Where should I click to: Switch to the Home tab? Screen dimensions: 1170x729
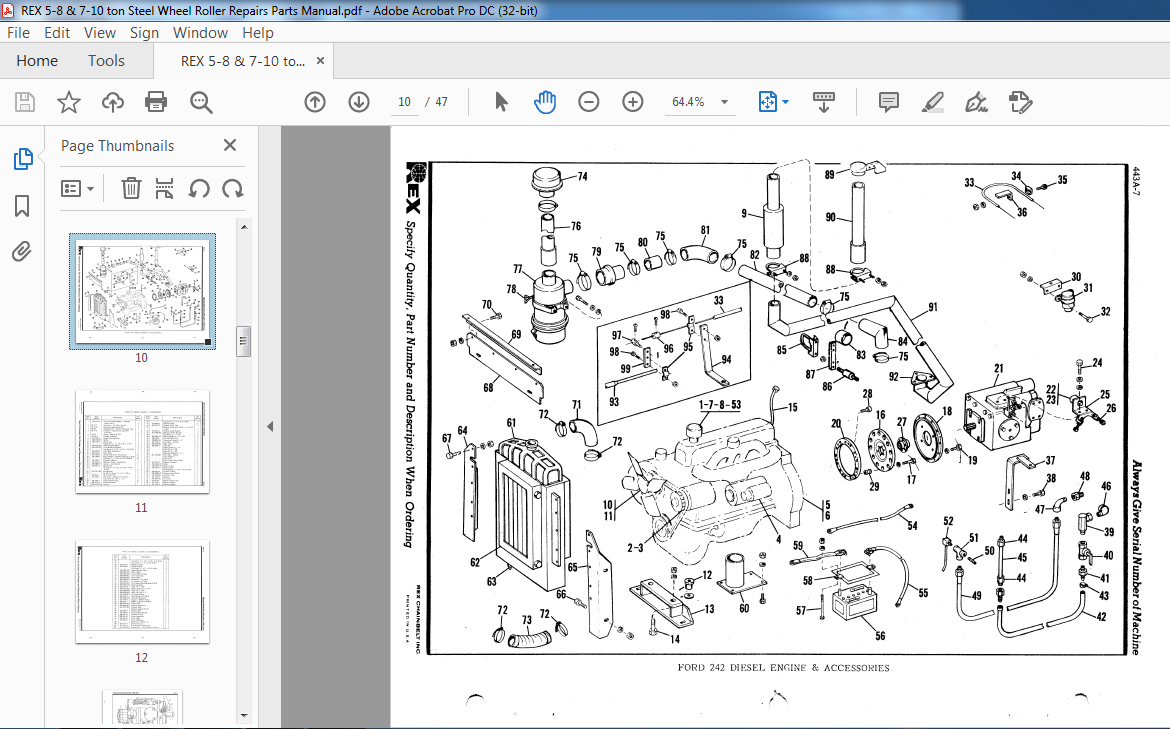point(37,60)
